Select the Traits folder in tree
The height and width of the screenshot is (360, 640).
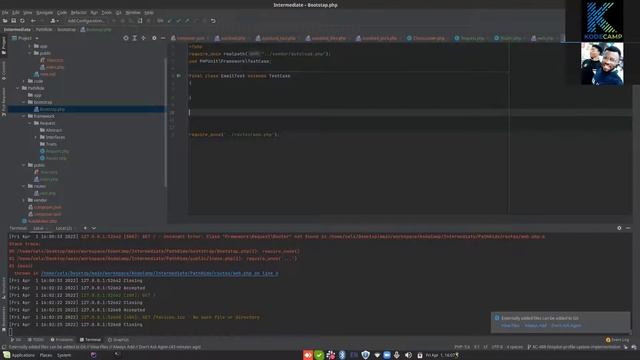(x=48, y=144)
